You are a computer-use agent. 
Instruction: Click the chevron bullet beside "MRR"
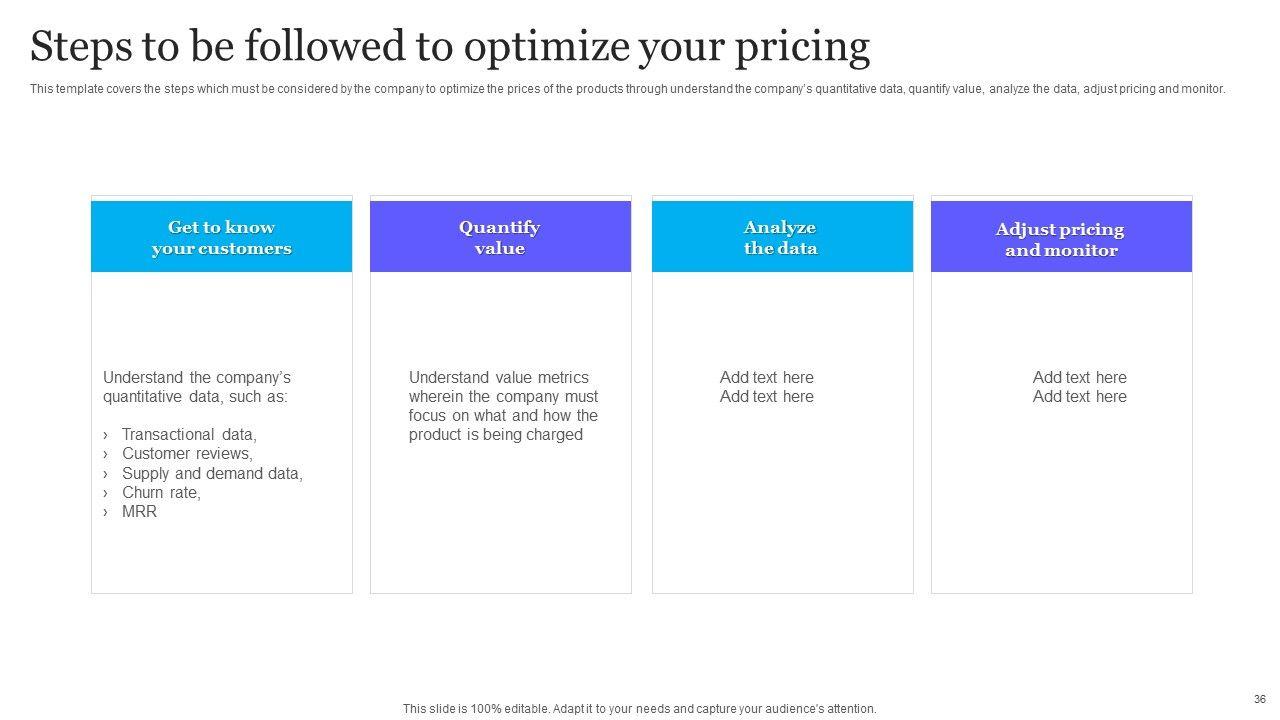pyautogui.click(x=106, y=512)
